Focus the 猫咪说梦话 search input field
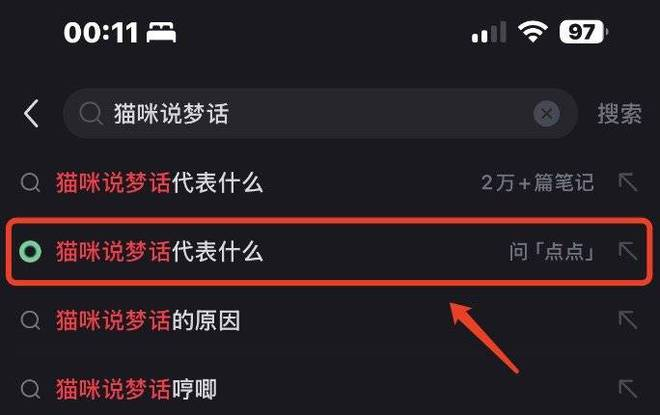Viewport: 660px width, 415px height. [320, 113]
